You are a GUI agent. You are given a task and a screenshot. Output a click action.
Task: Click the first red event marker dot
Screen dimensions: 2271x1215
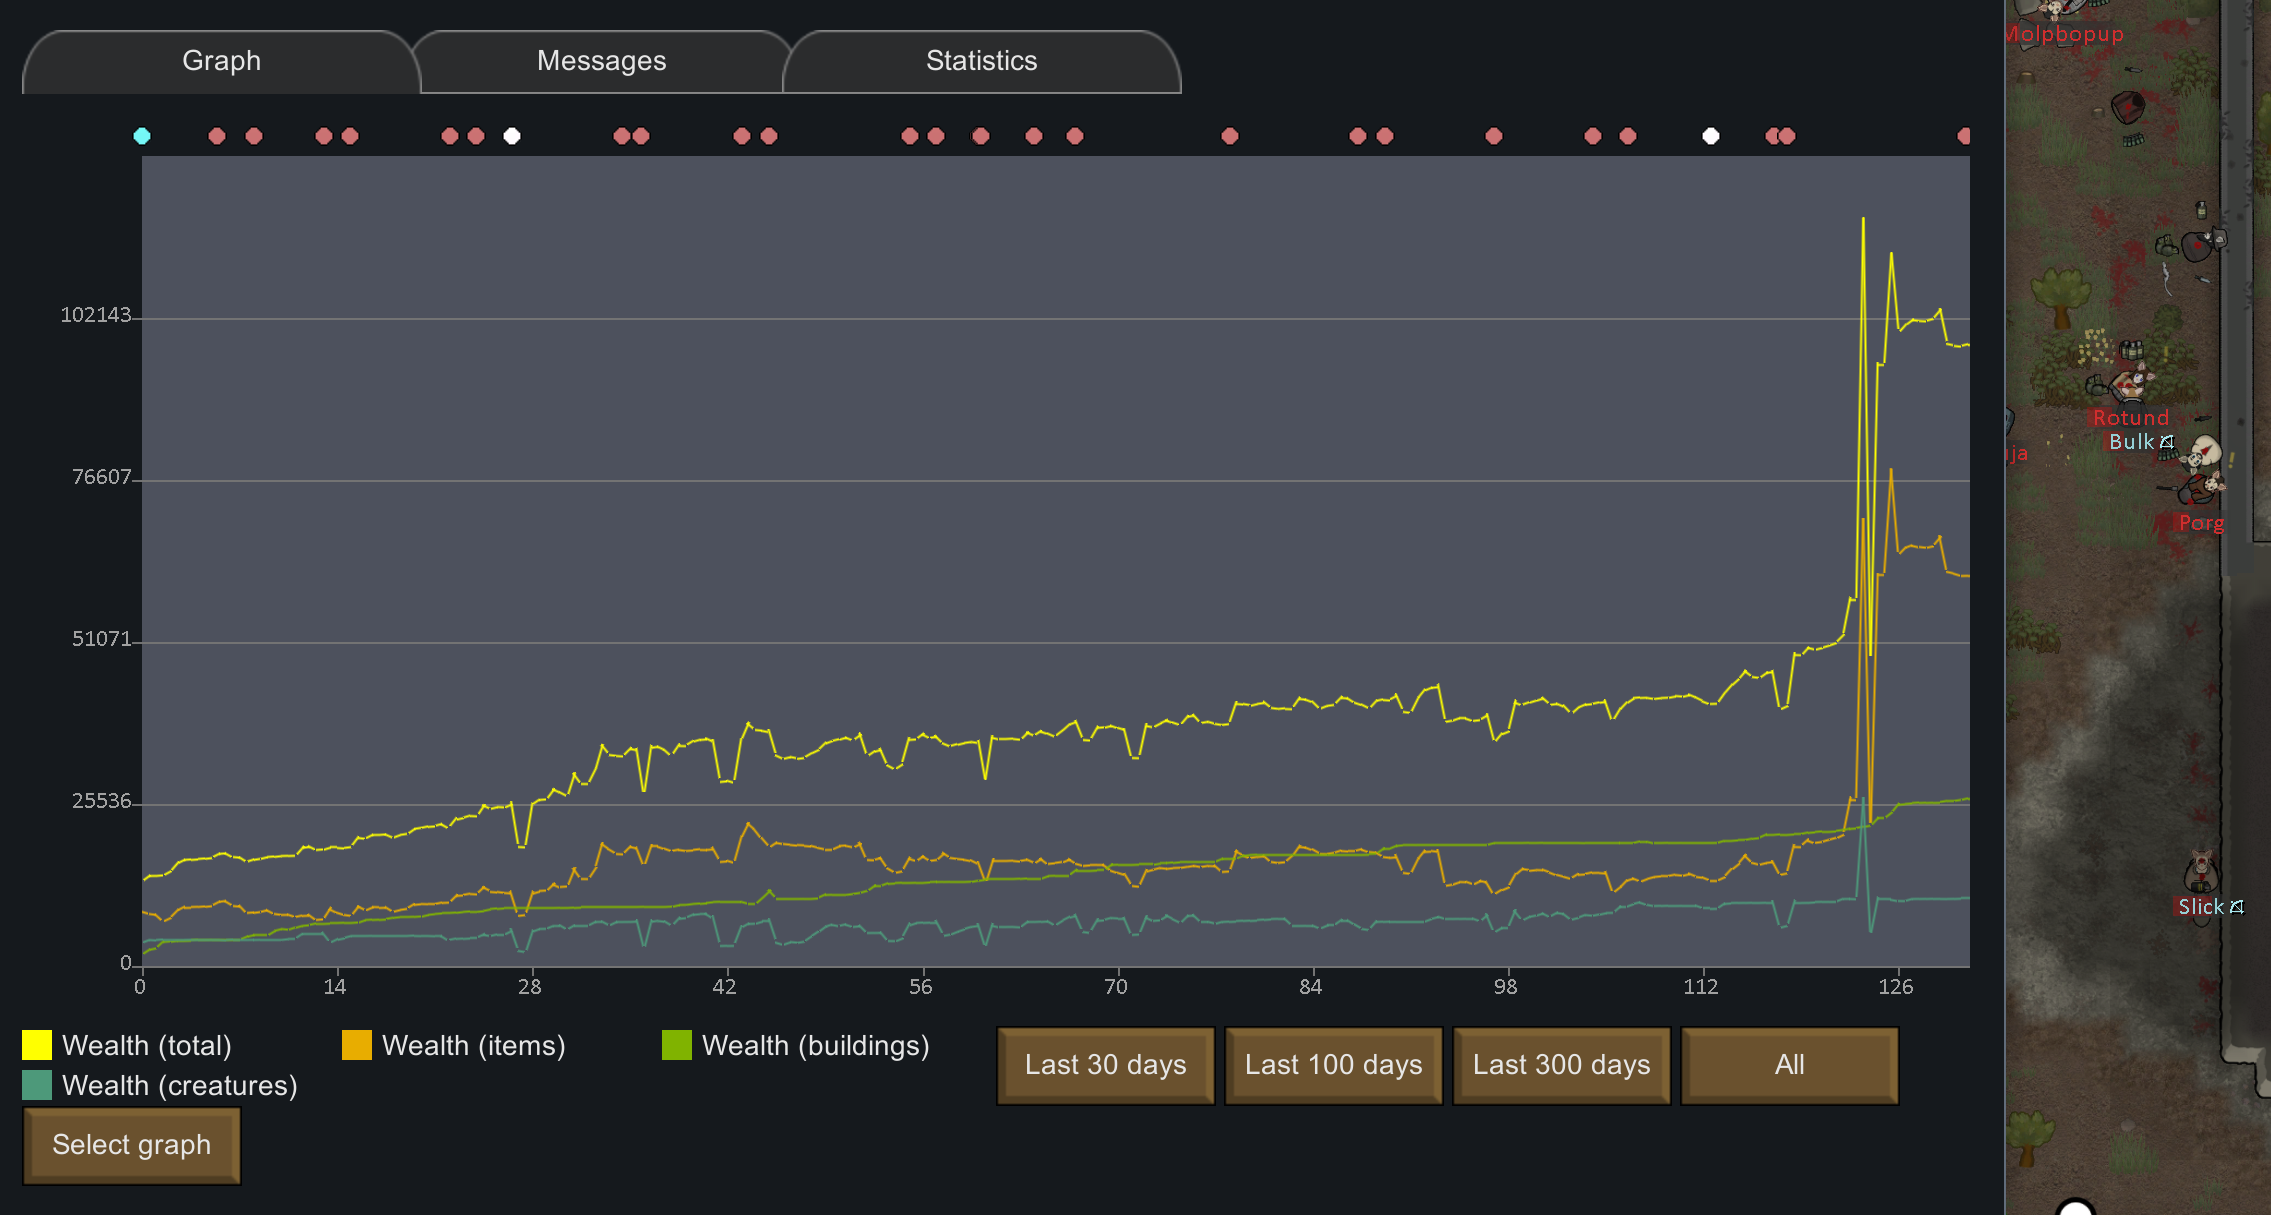pos(217,136)
